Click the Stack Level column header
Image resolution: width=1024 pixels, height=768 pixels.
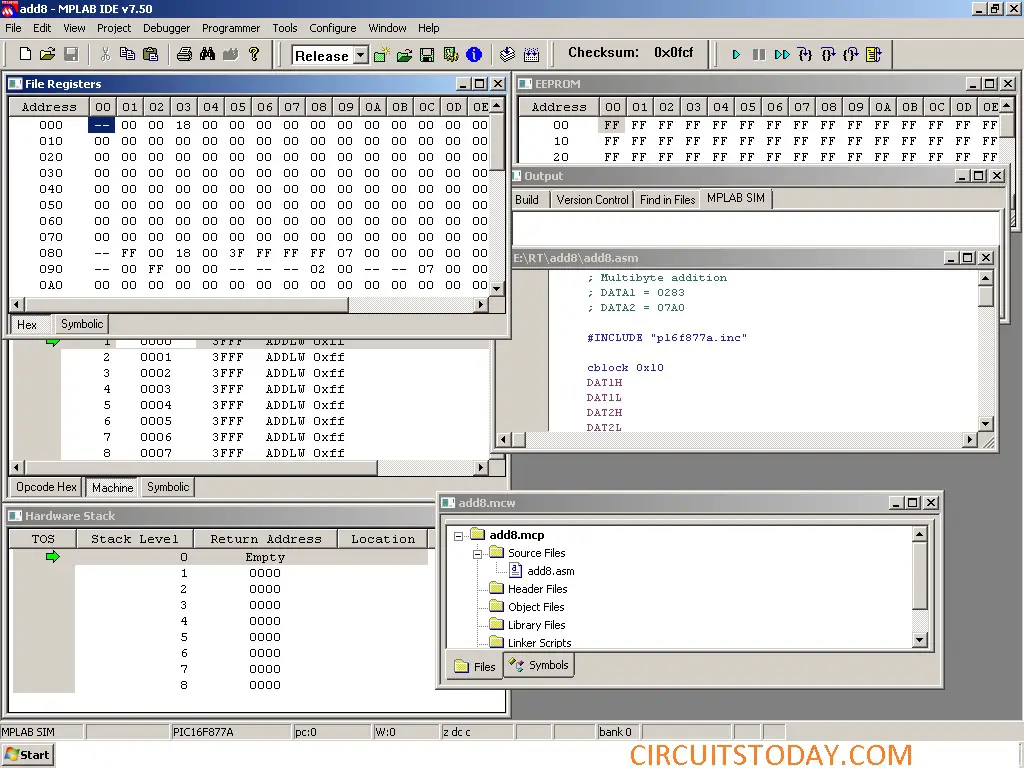click(x=135, y=539)
